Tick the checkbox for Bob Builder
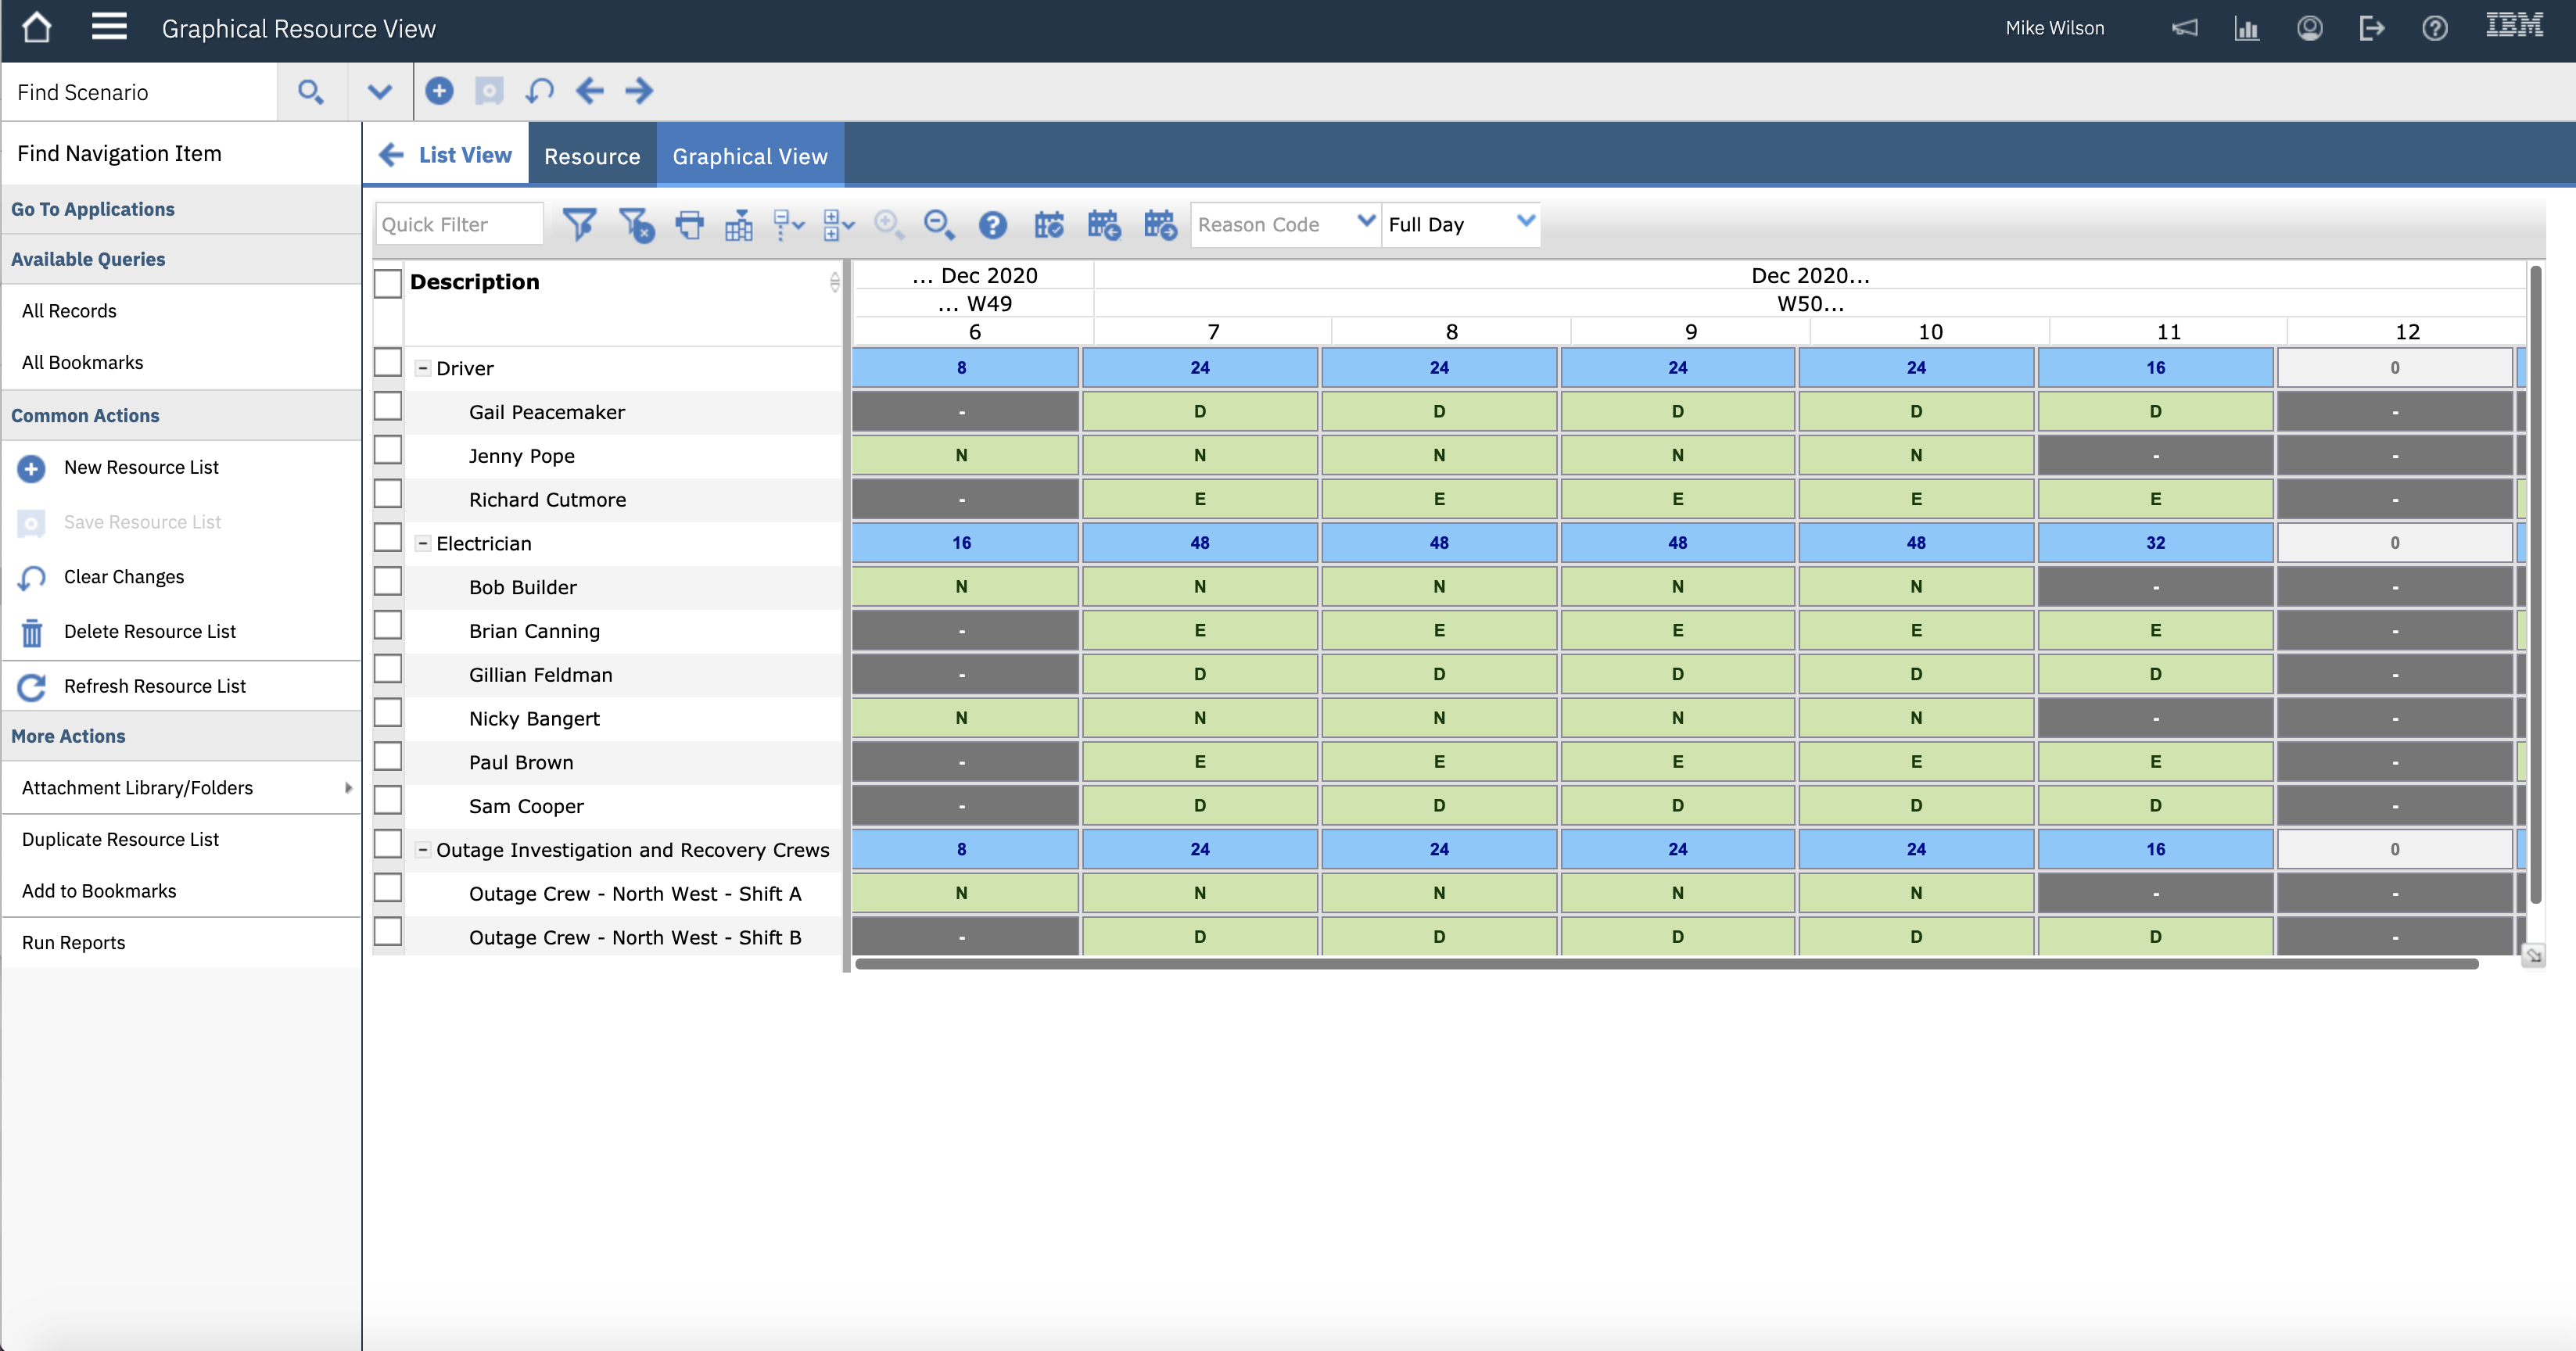 point(387,582)
